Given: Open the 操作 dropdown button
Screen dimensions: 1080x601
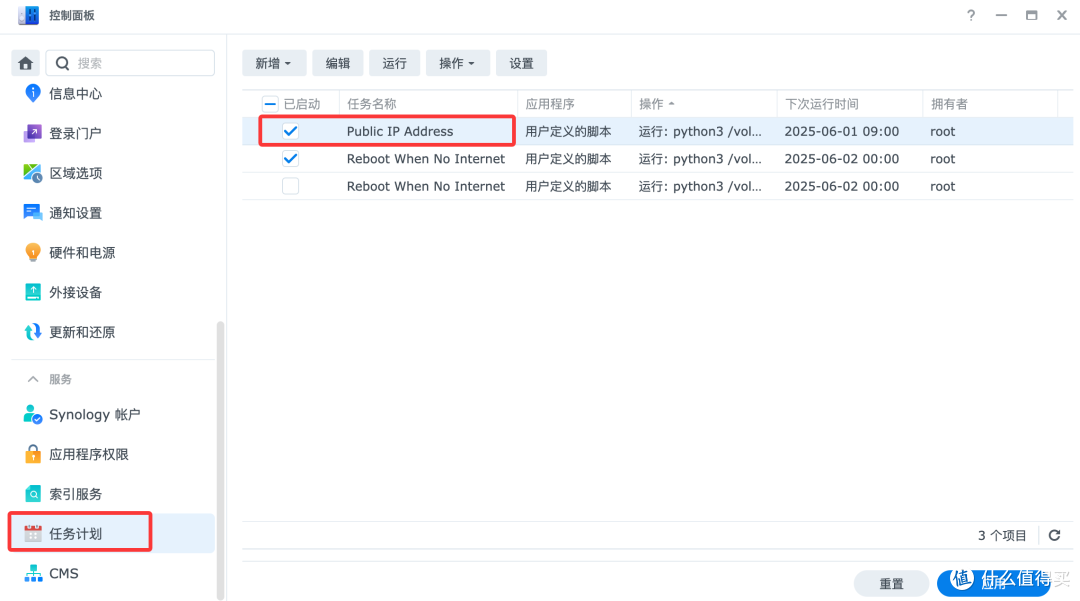Looking at the screenshot, I should pyautogui.click(x=457, y=63).
